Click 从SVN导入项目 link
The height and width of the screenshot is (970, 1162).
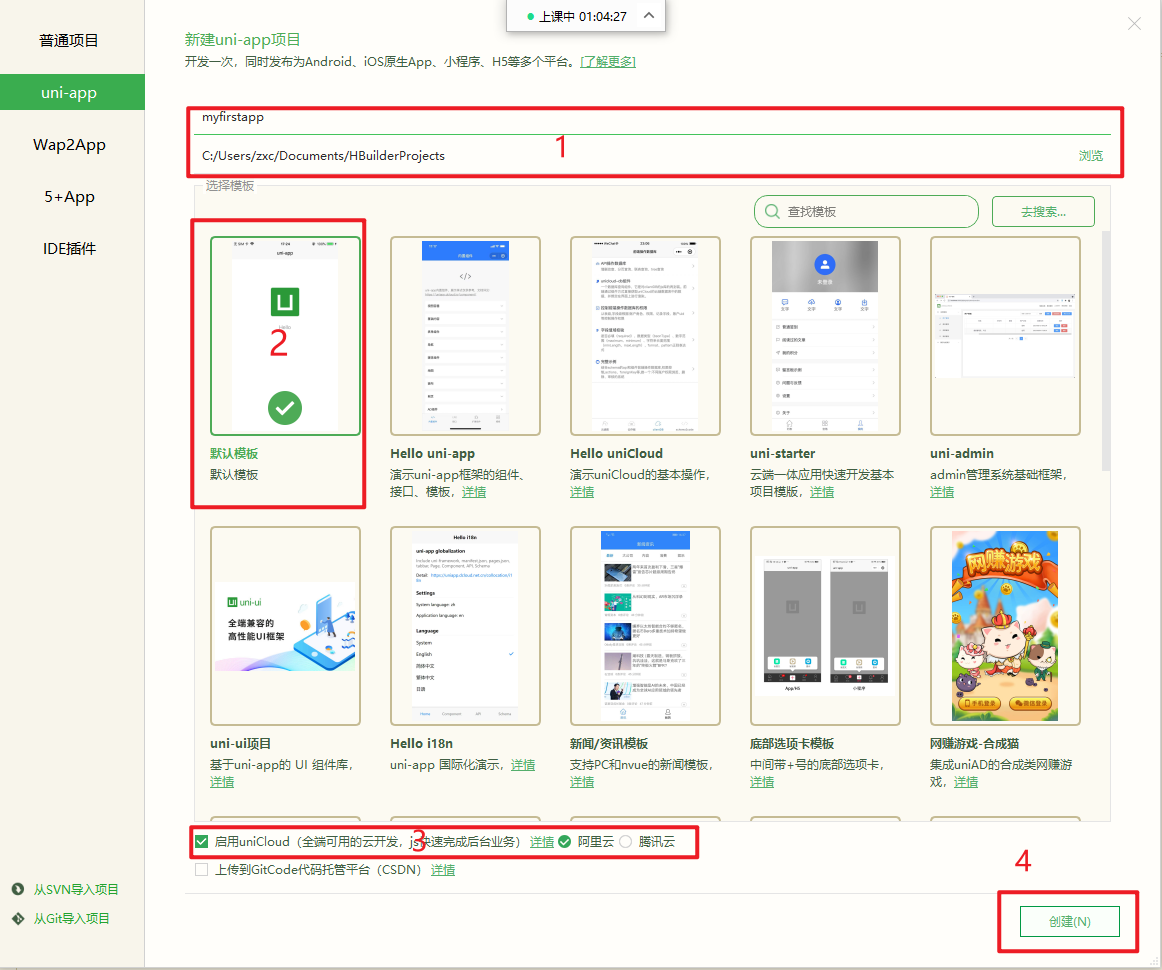pos(76,889)
